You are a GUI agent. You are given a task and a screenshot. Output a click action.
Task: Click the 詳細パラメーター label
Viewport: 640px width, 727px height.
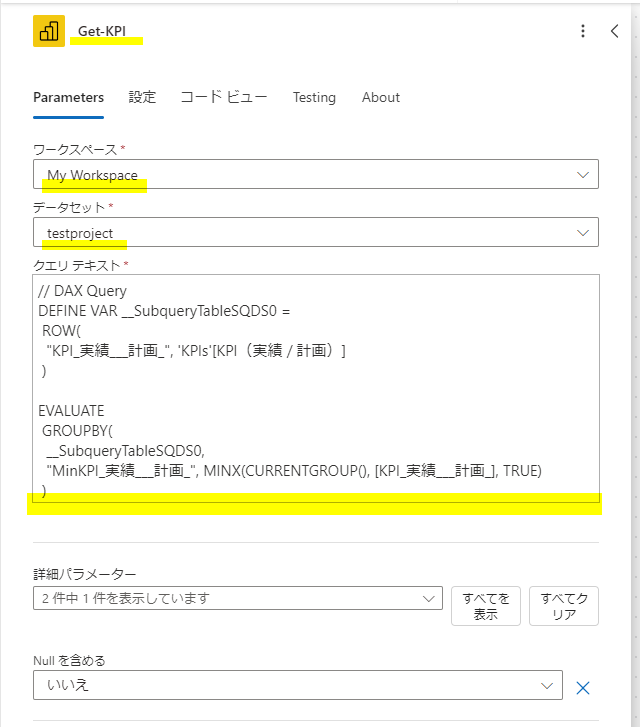tap(85, 574)
